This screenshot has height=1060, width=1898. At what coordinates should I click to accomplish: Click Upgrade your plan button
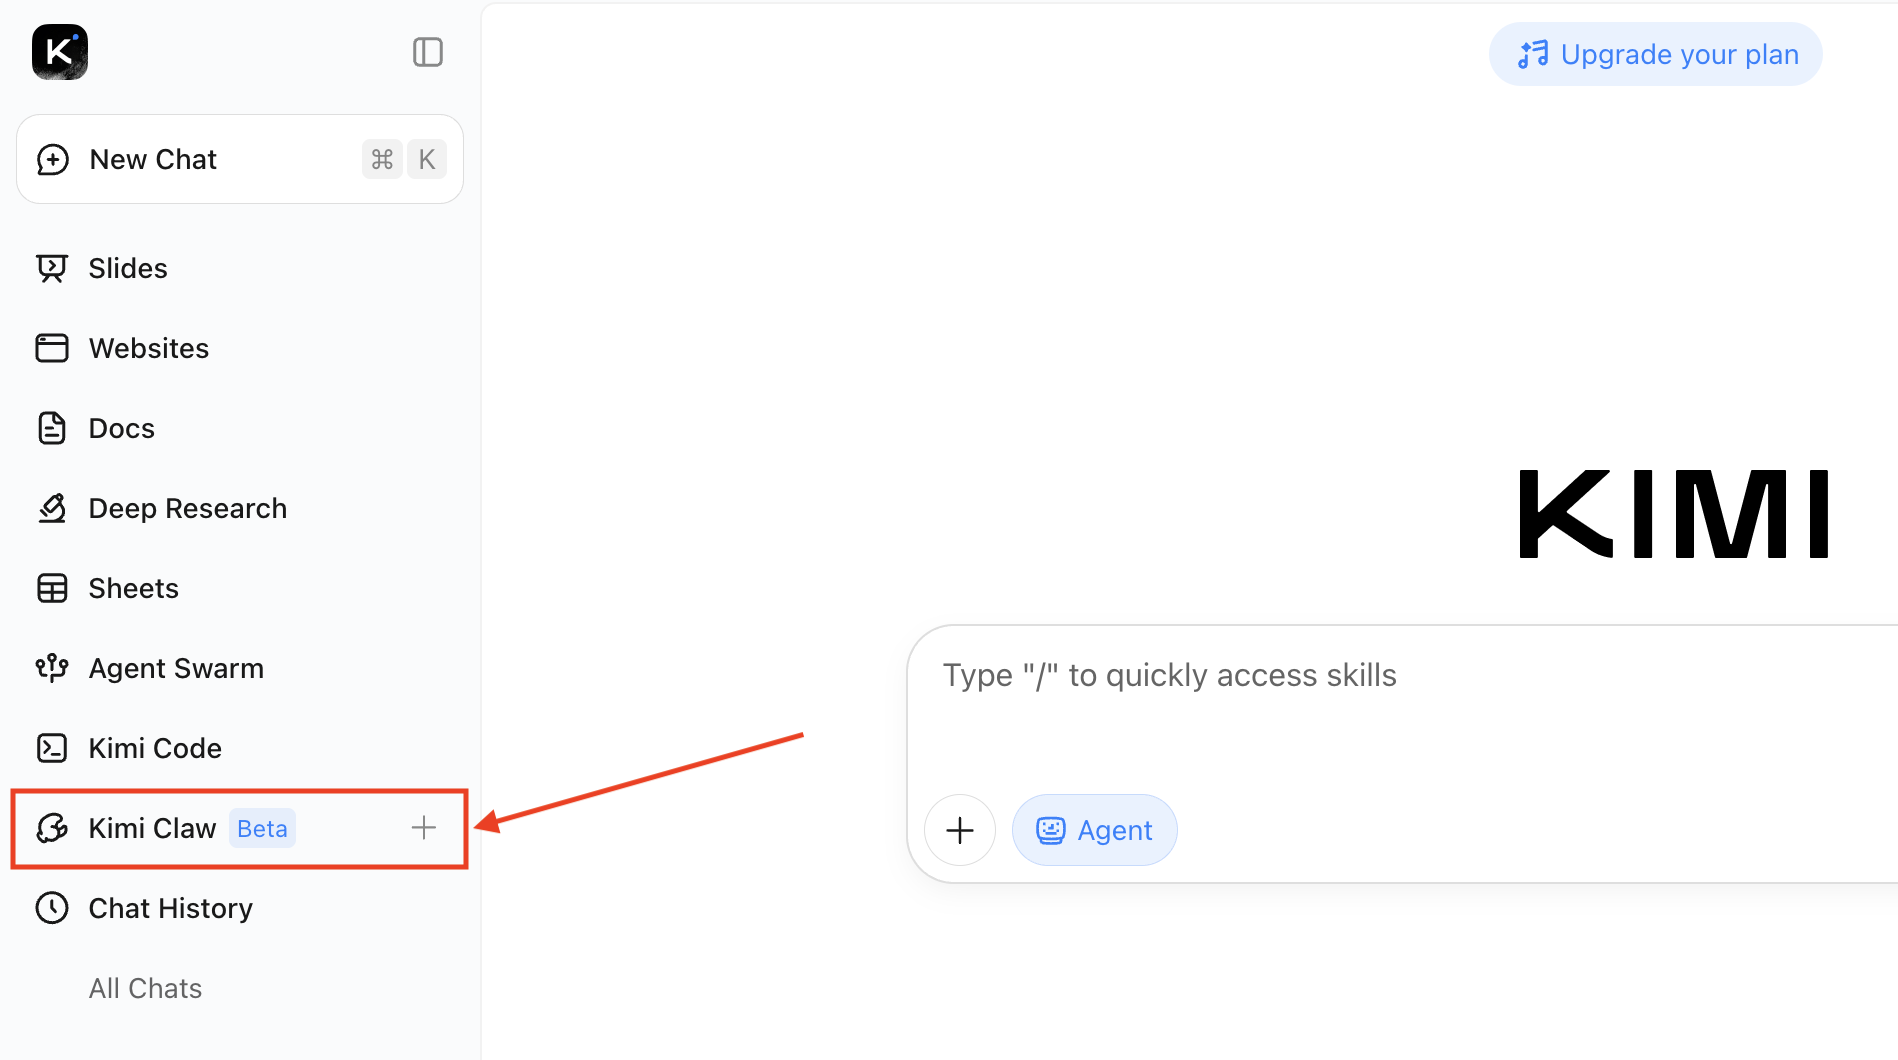coord(1655,54)
